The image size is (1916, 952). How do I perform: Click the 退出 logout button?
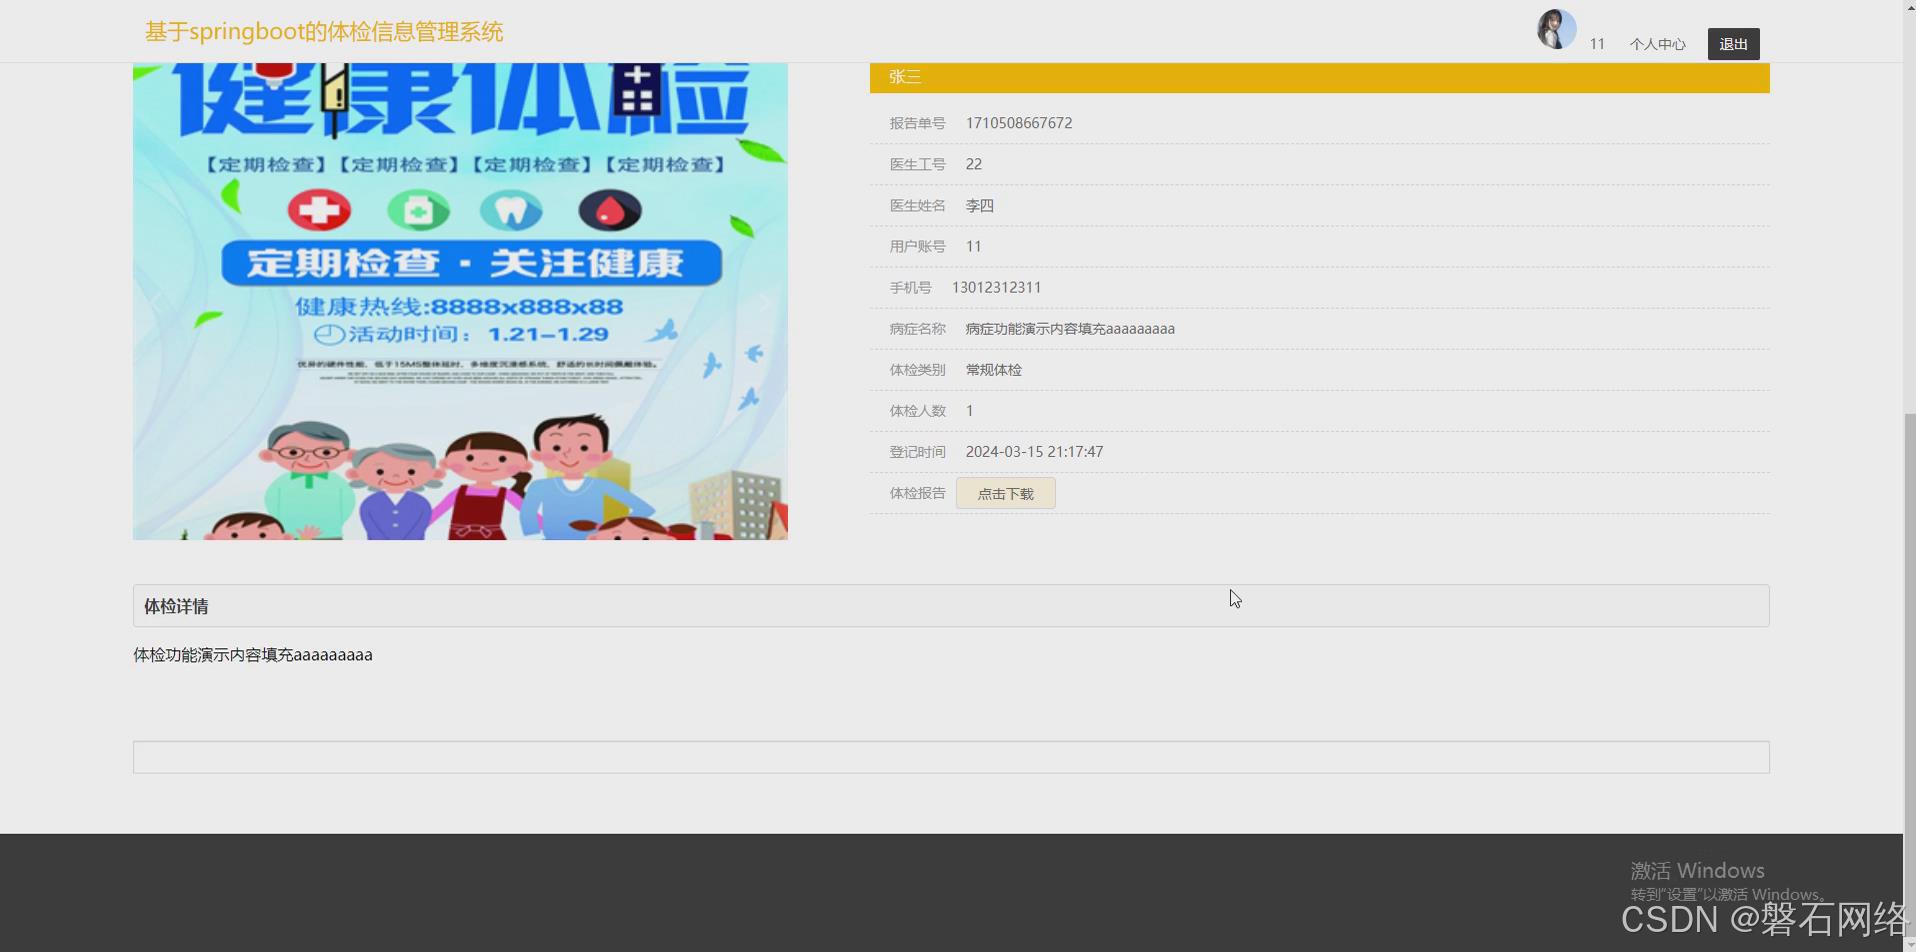[1733, 43]
